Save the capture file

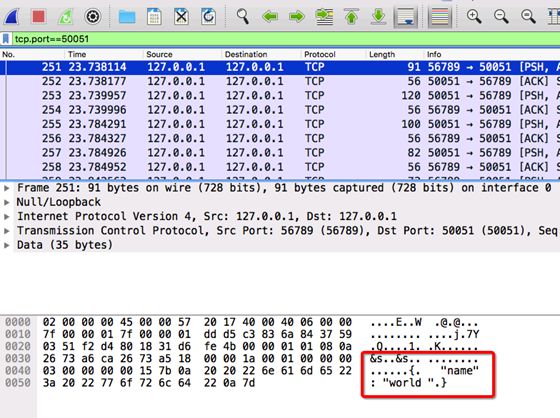point(154,16)
